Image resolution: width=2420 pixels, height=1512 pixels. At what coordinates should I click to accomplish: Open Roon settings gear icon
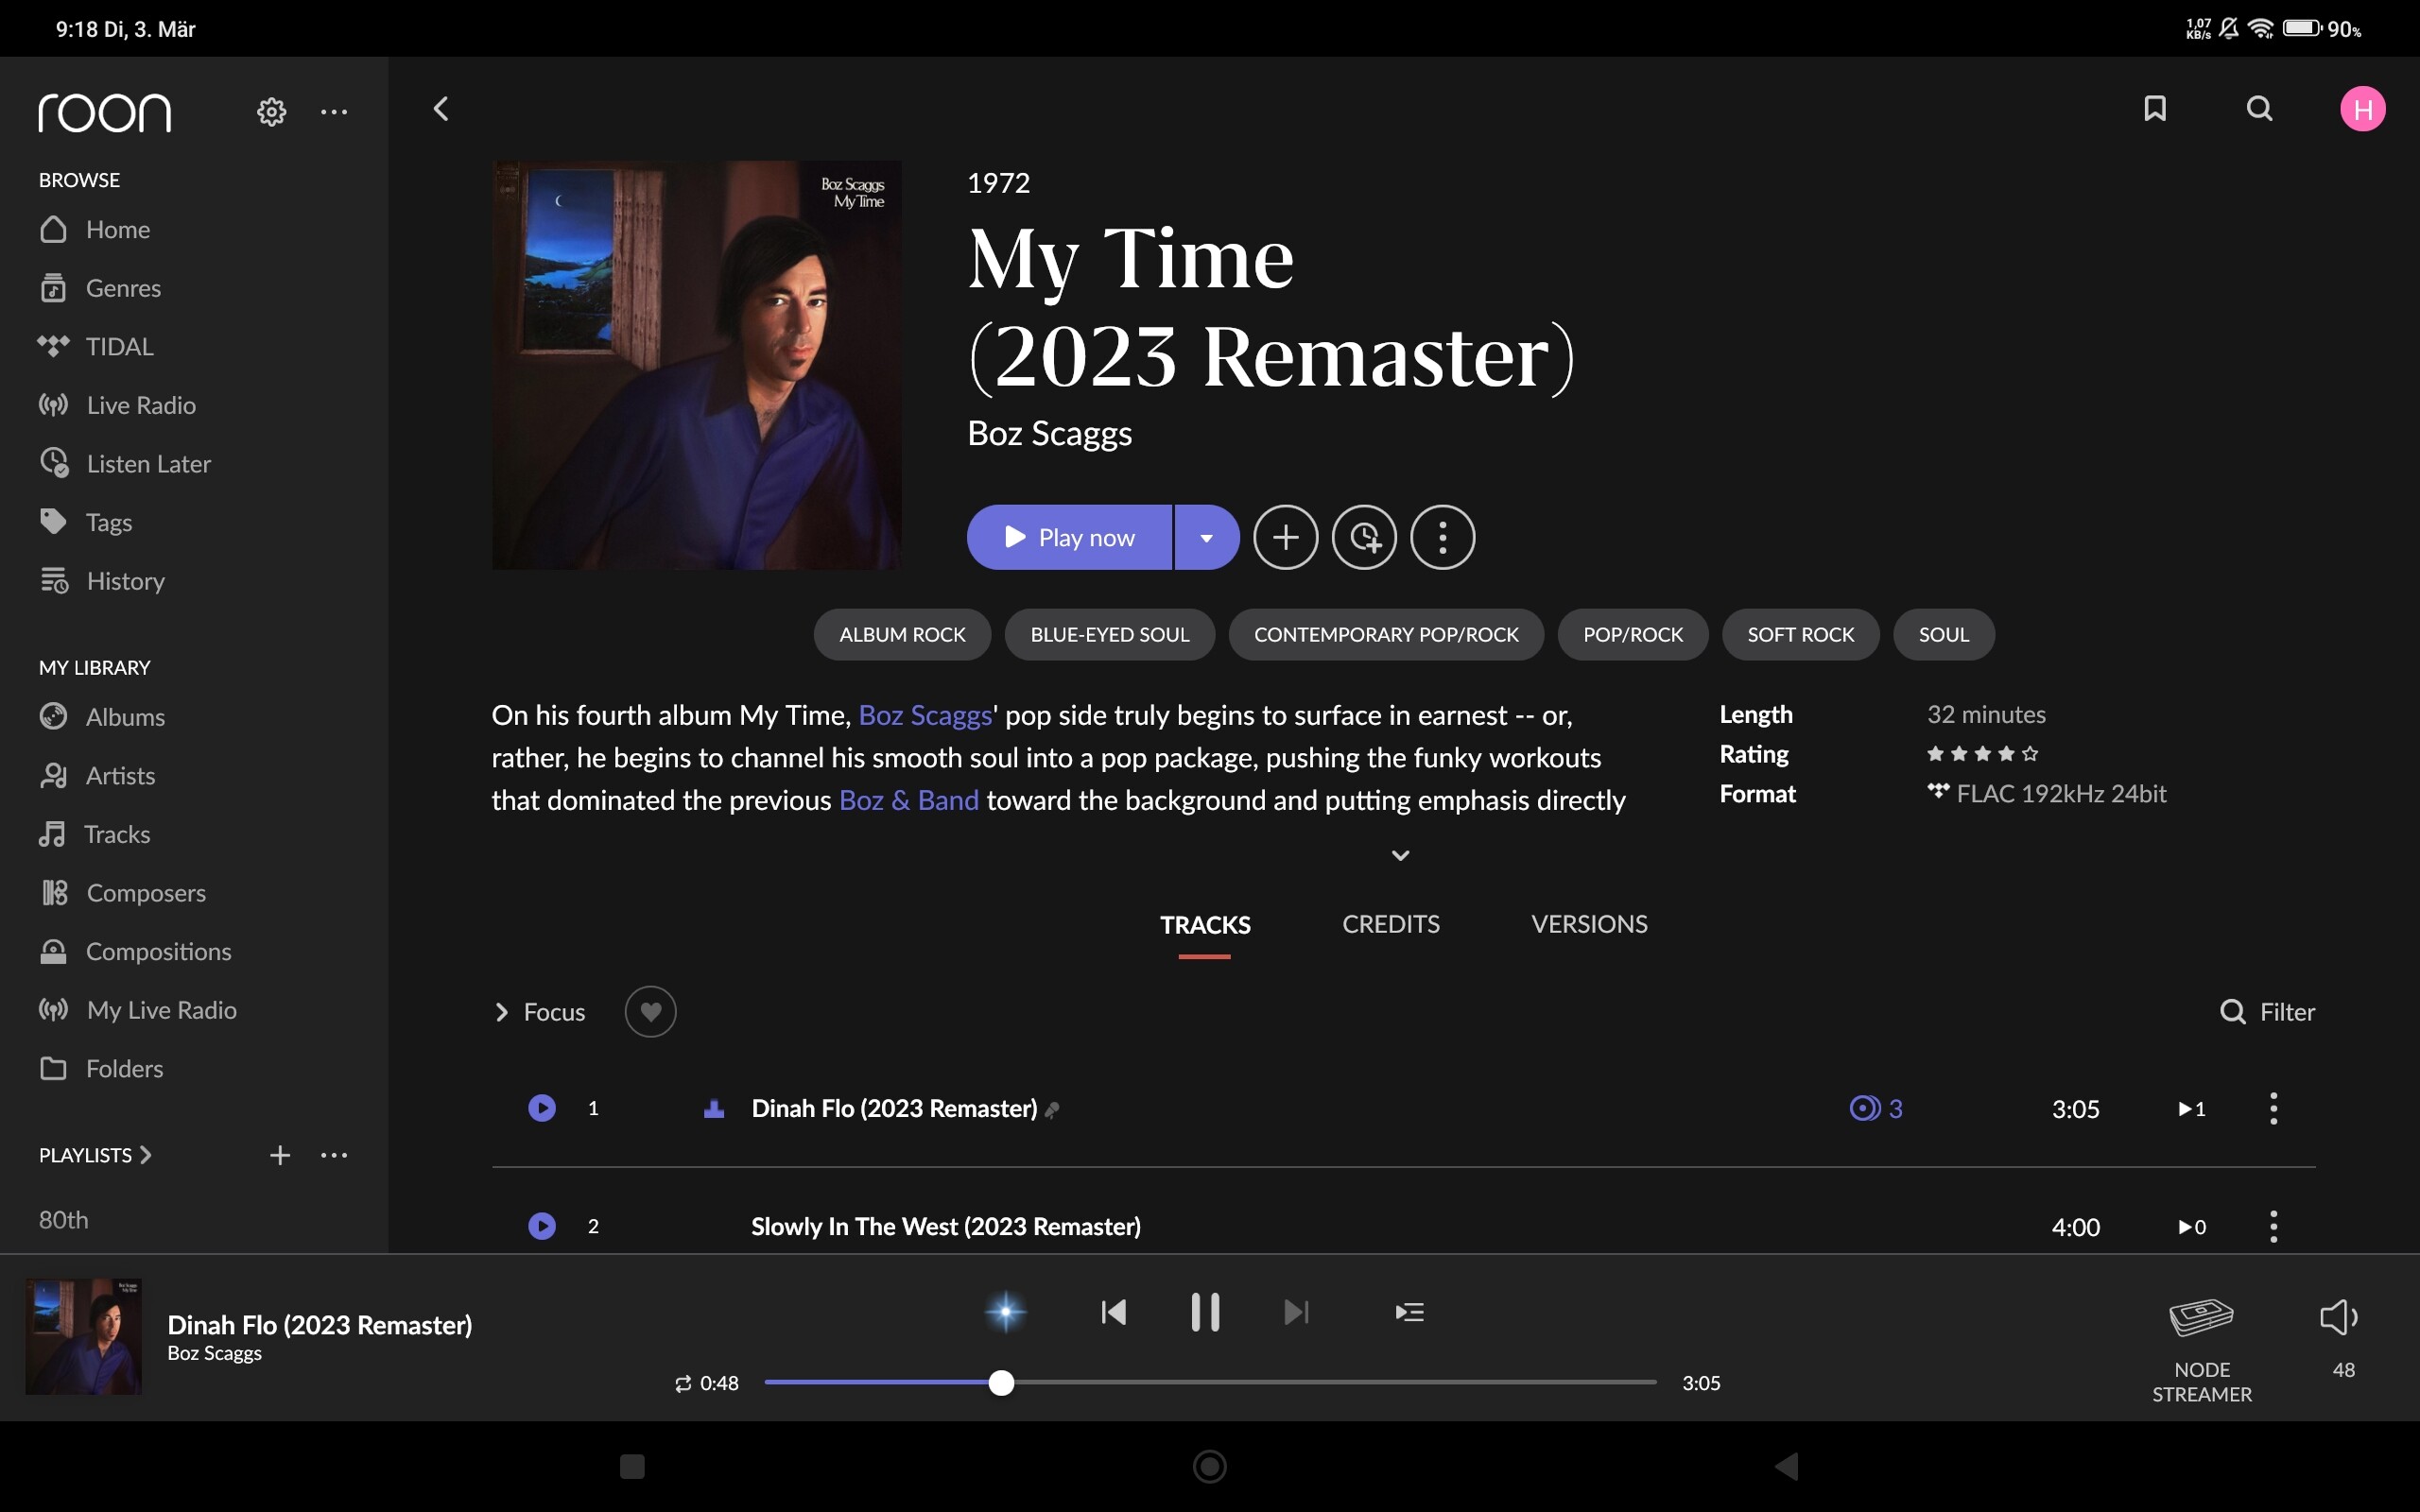tap(271, 111)
